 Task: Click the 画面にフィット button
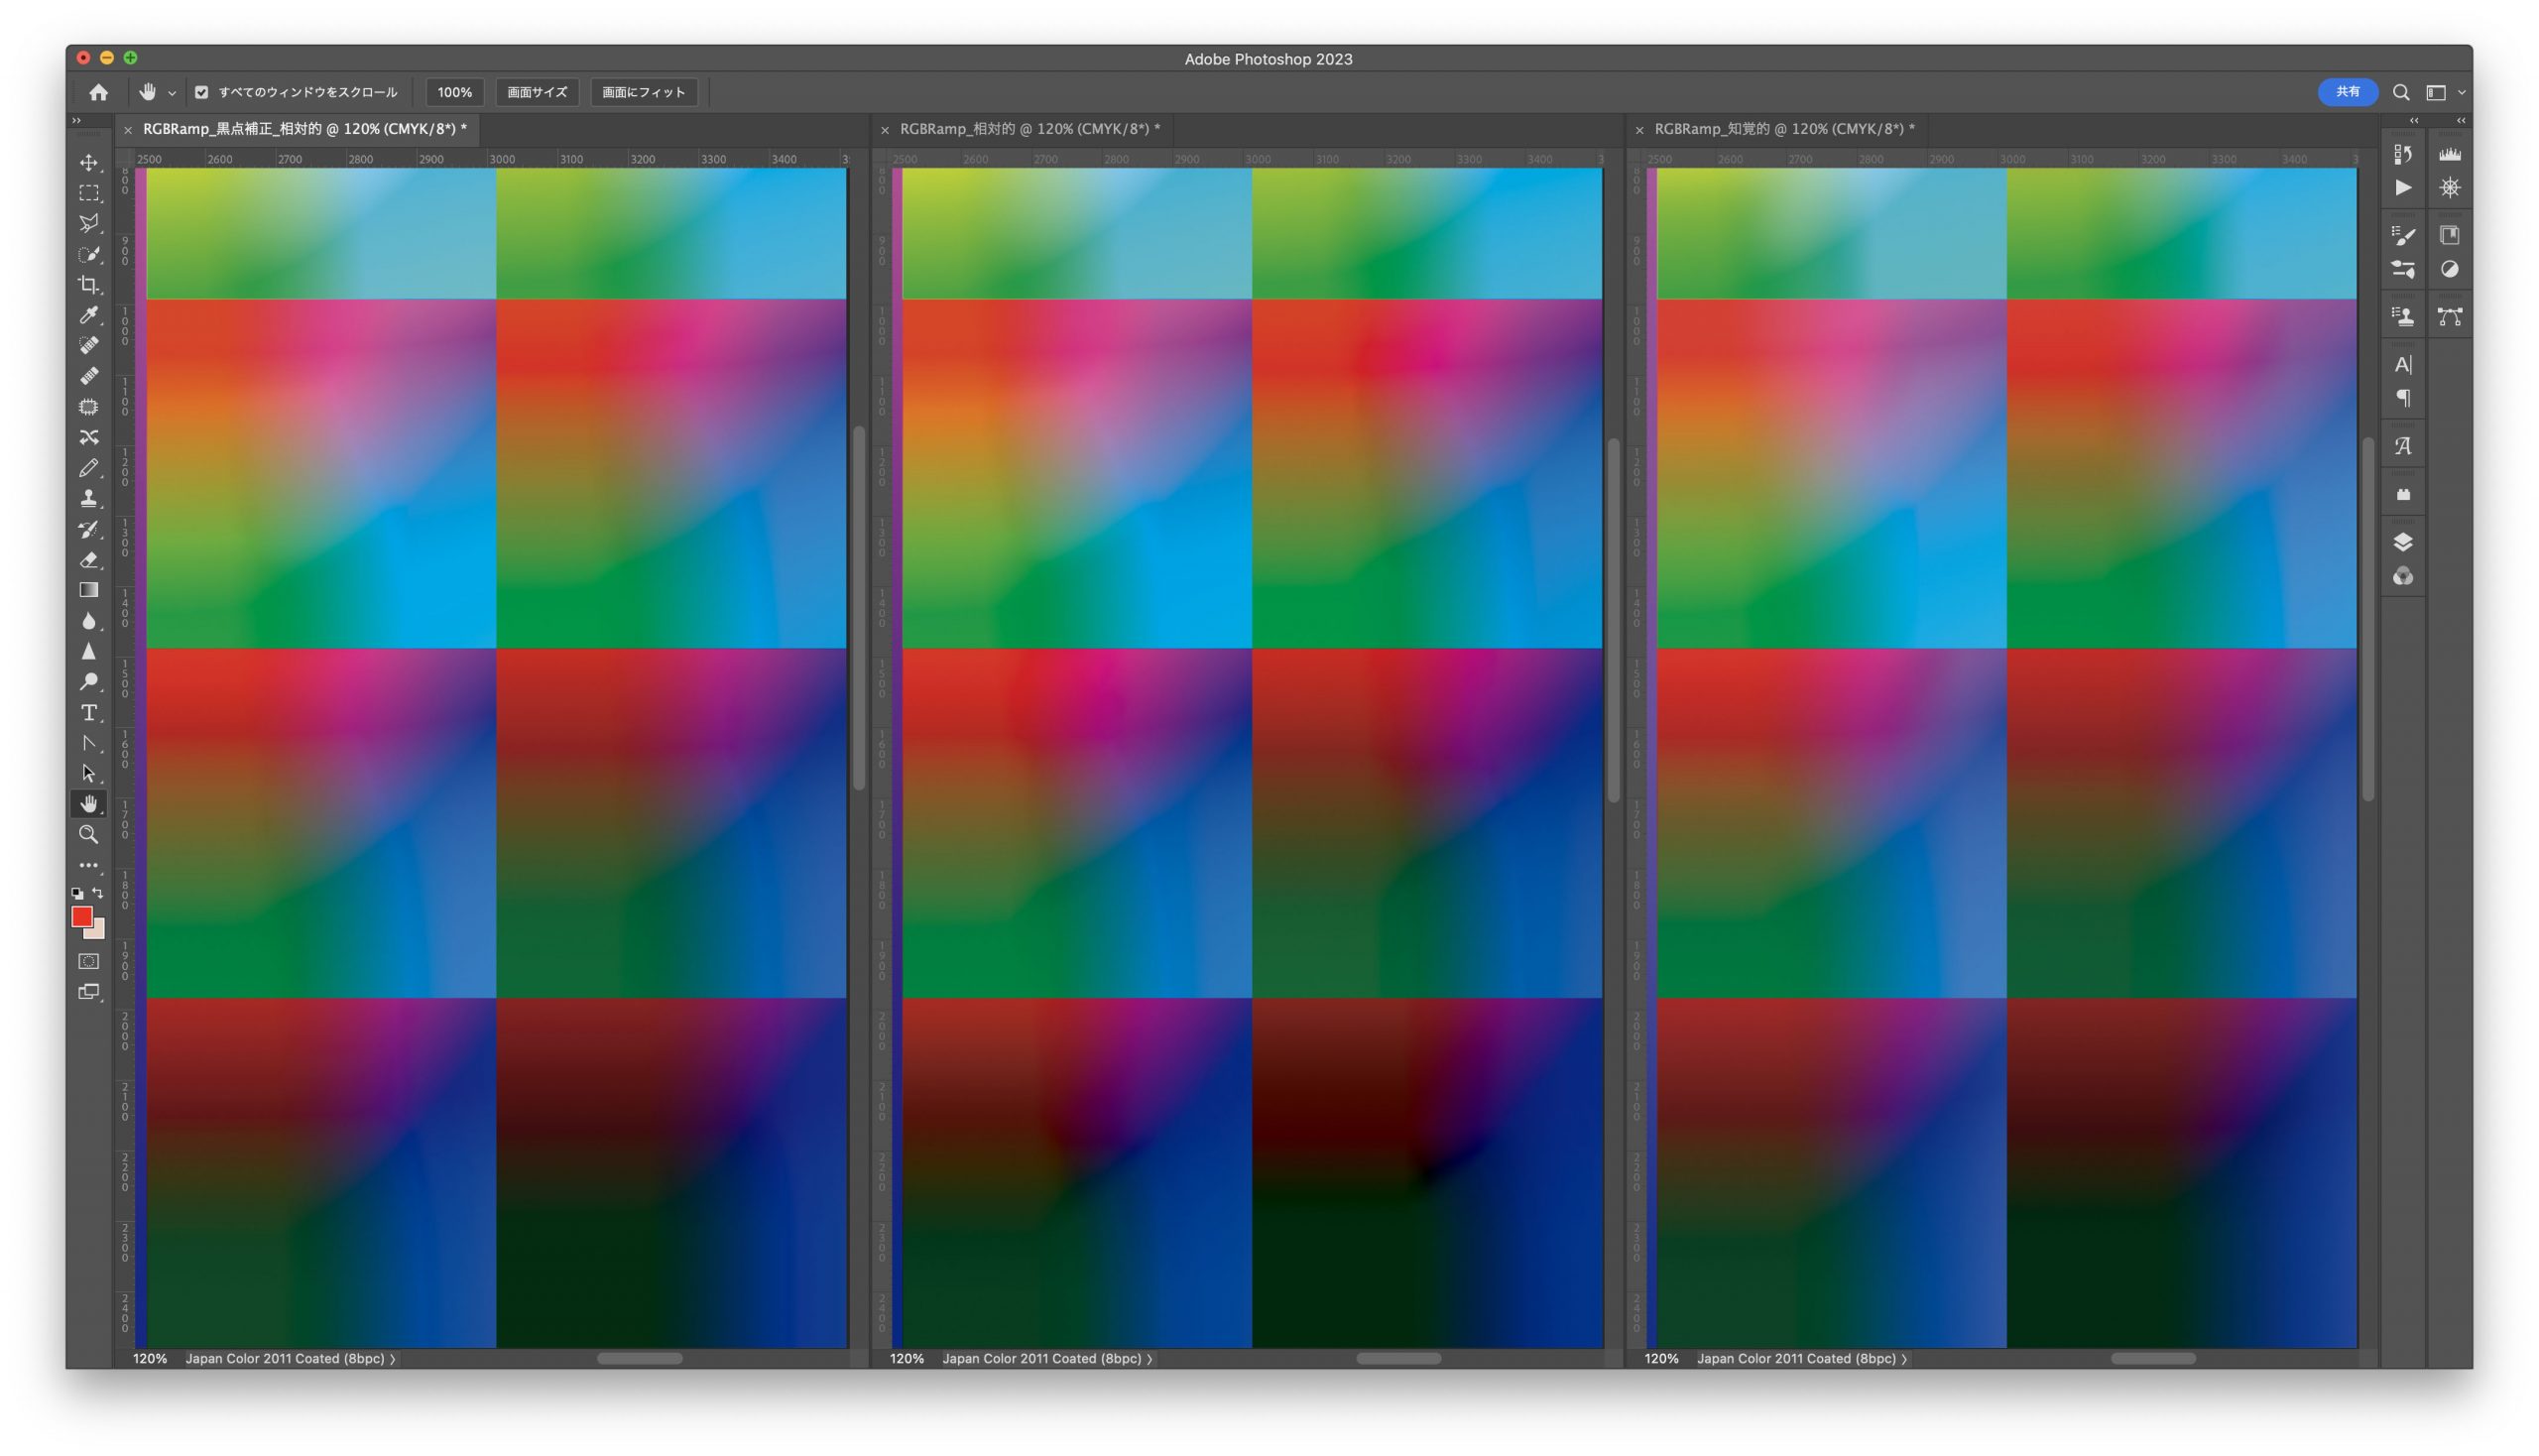pyautogui.click(x=644, y=92)
